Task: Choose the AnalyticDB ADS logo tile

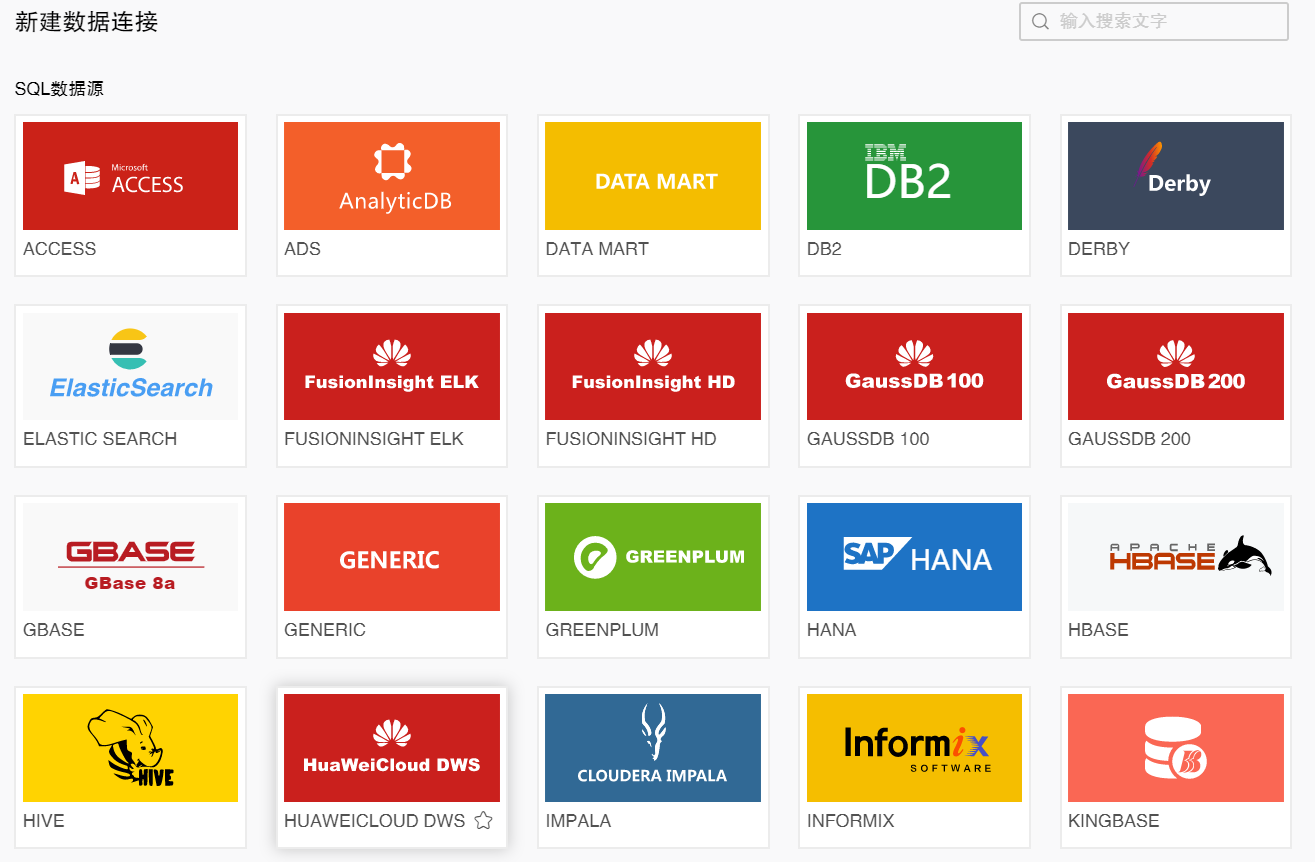Action: click(x=392, y=176)
